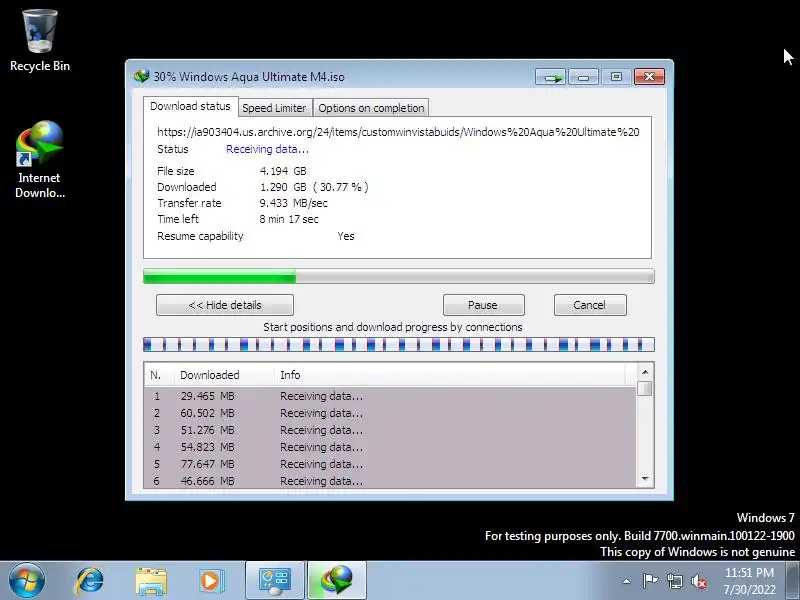The image size is (800, 600).
Task: Open the Speed Limiter tab
Action: pos(274,108)
